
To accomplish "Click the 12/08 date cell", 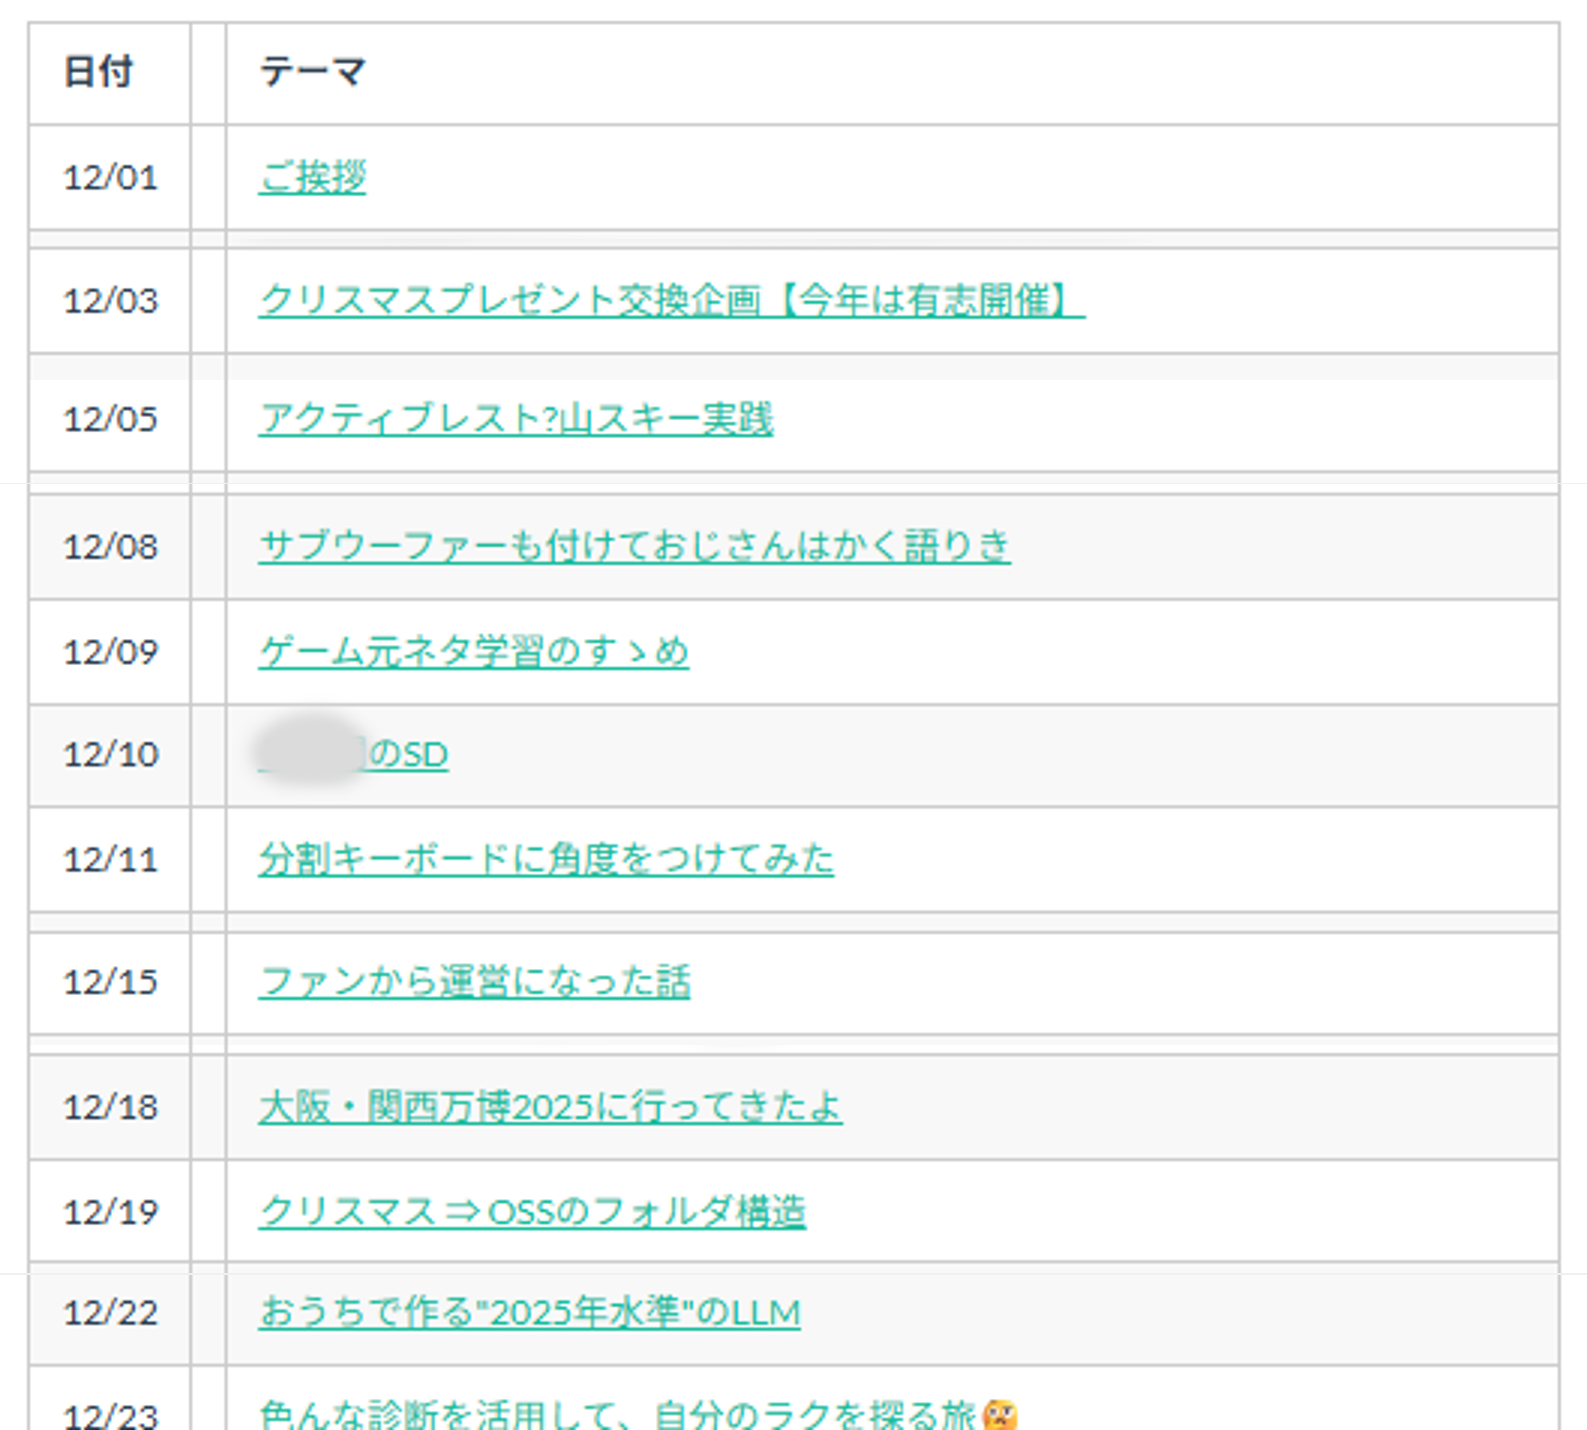I will click(110, 546).
